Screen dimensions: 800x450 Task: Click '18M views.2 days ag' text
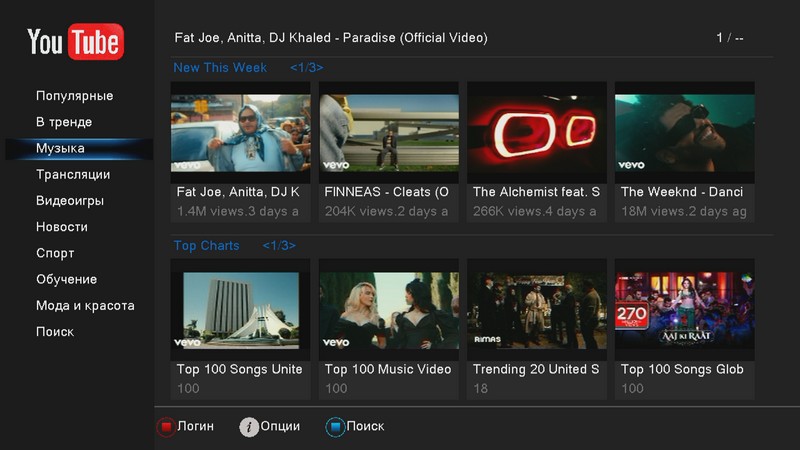(x=684, y=211)
